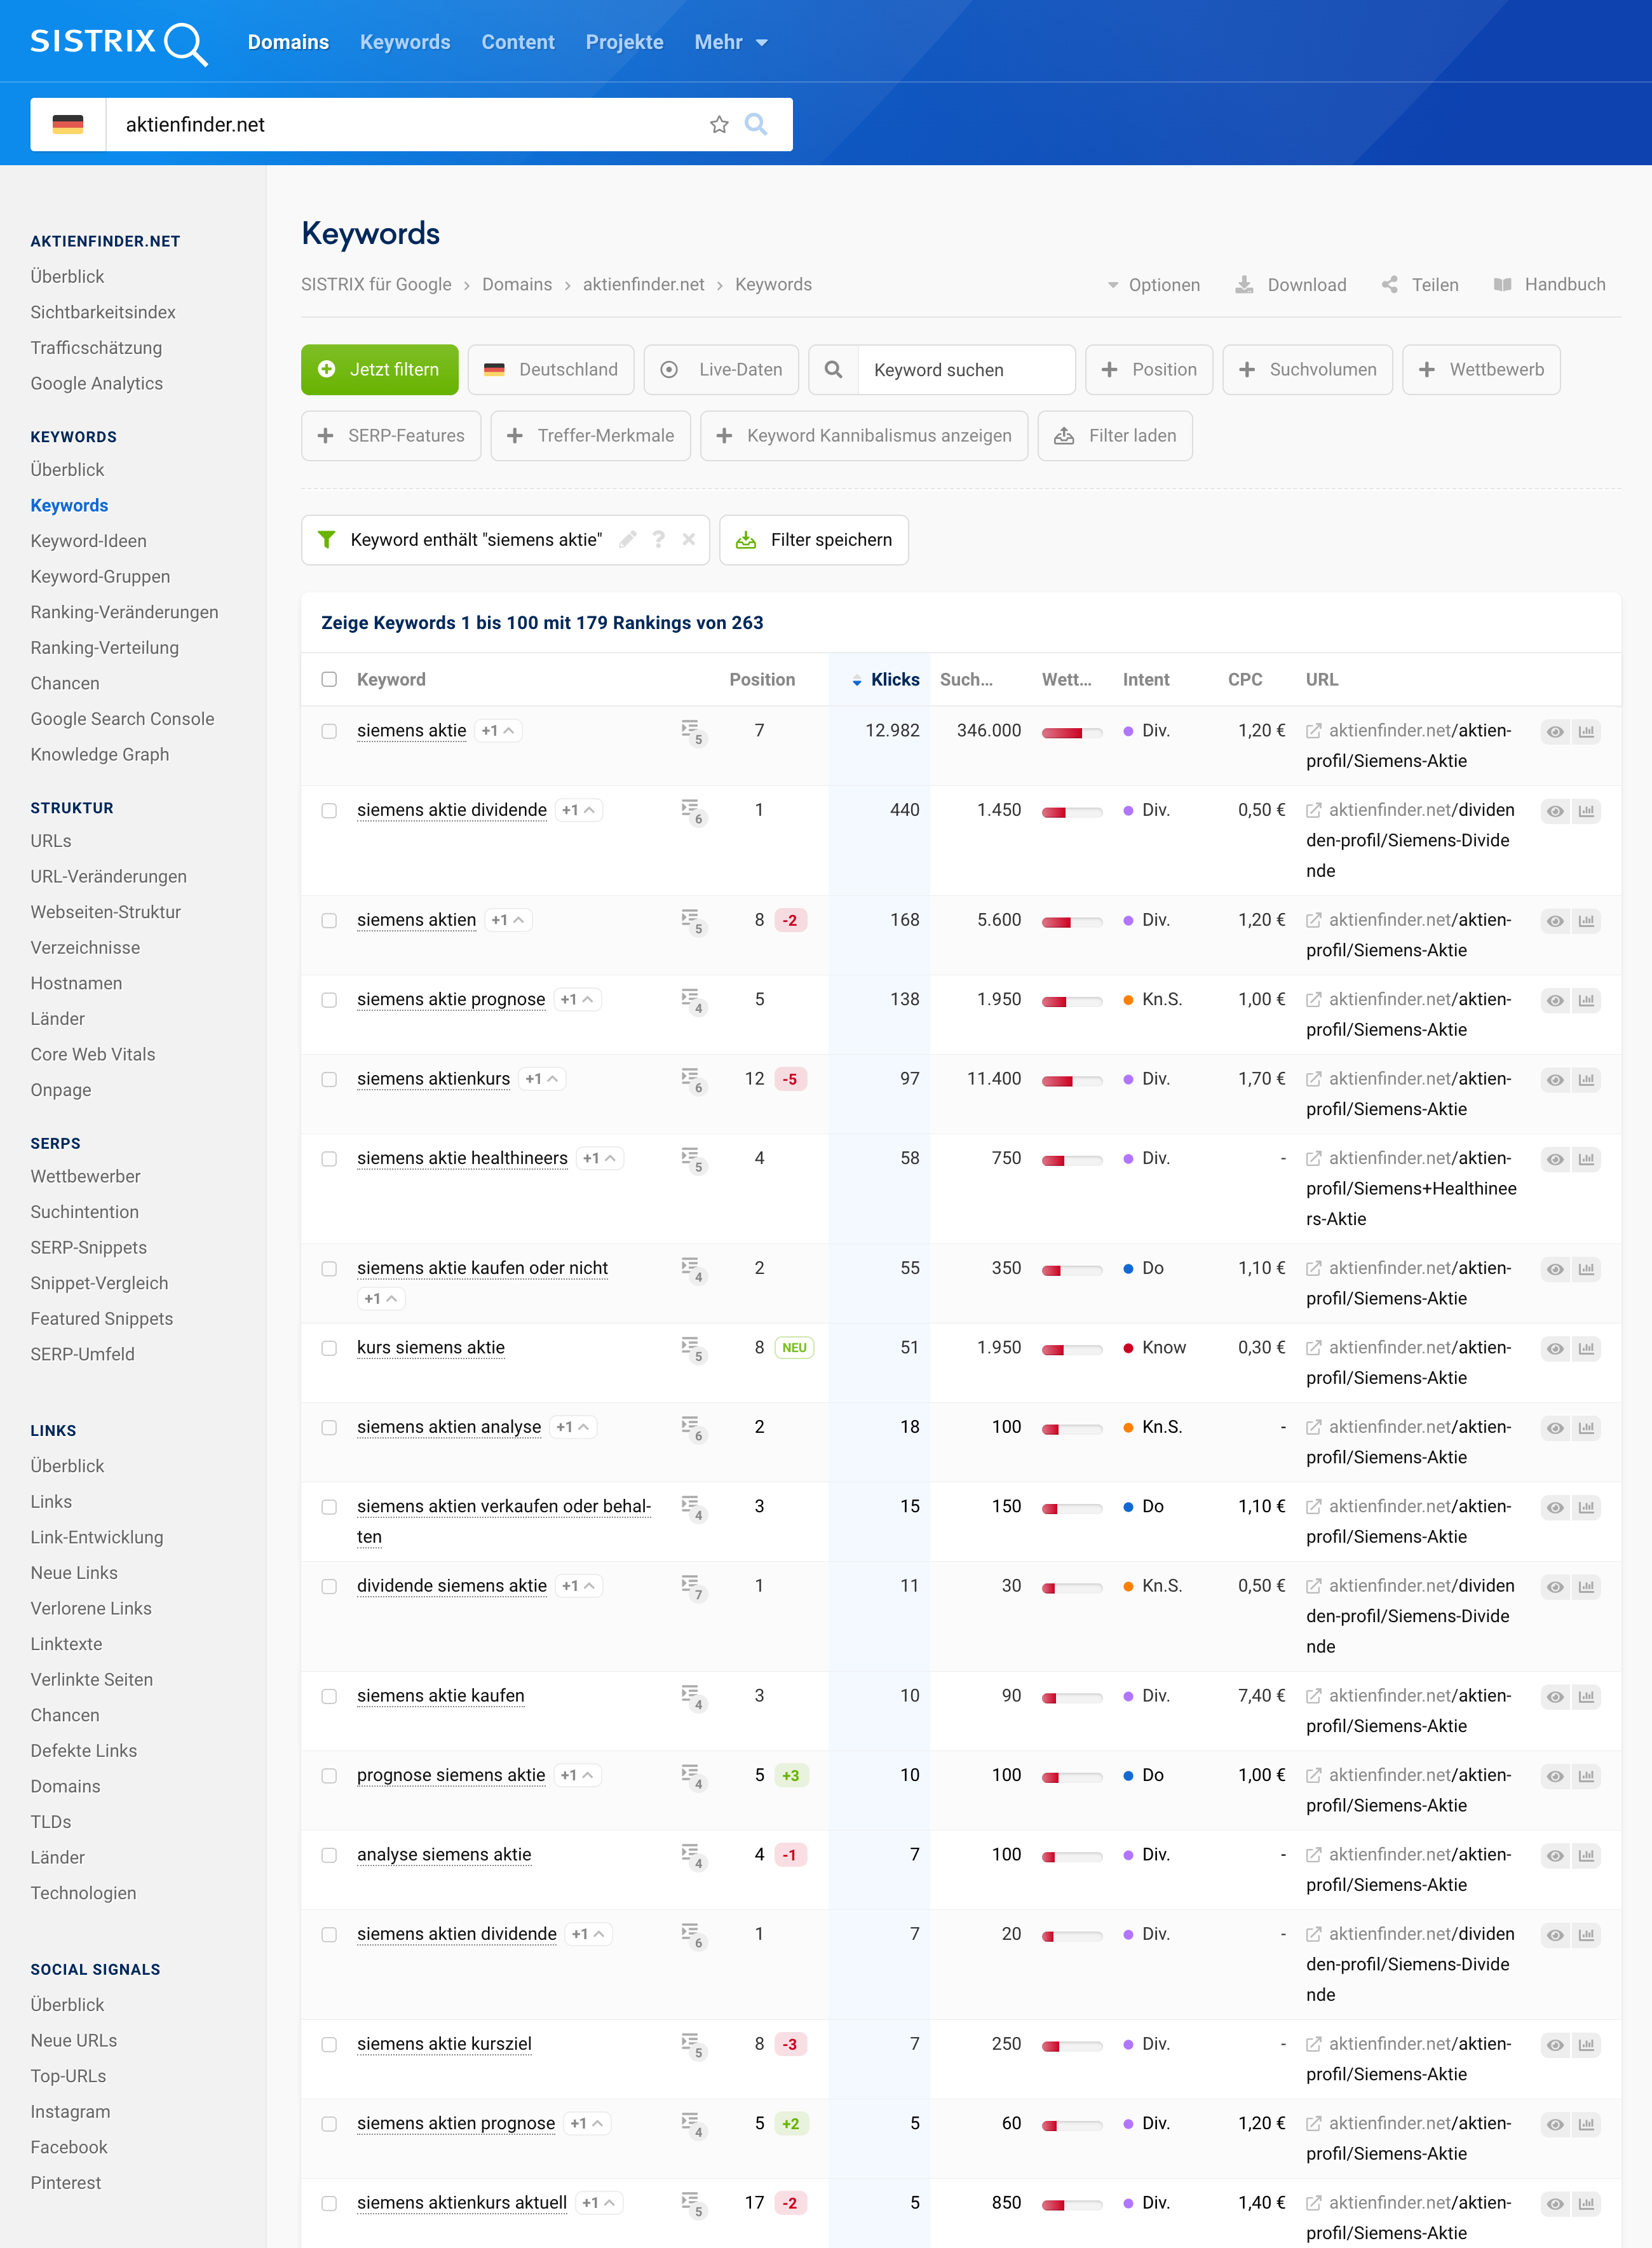Check the siemens aktie row checkbox
The width and height of the screenshot is (1652, 2248).
coord(329,731)
